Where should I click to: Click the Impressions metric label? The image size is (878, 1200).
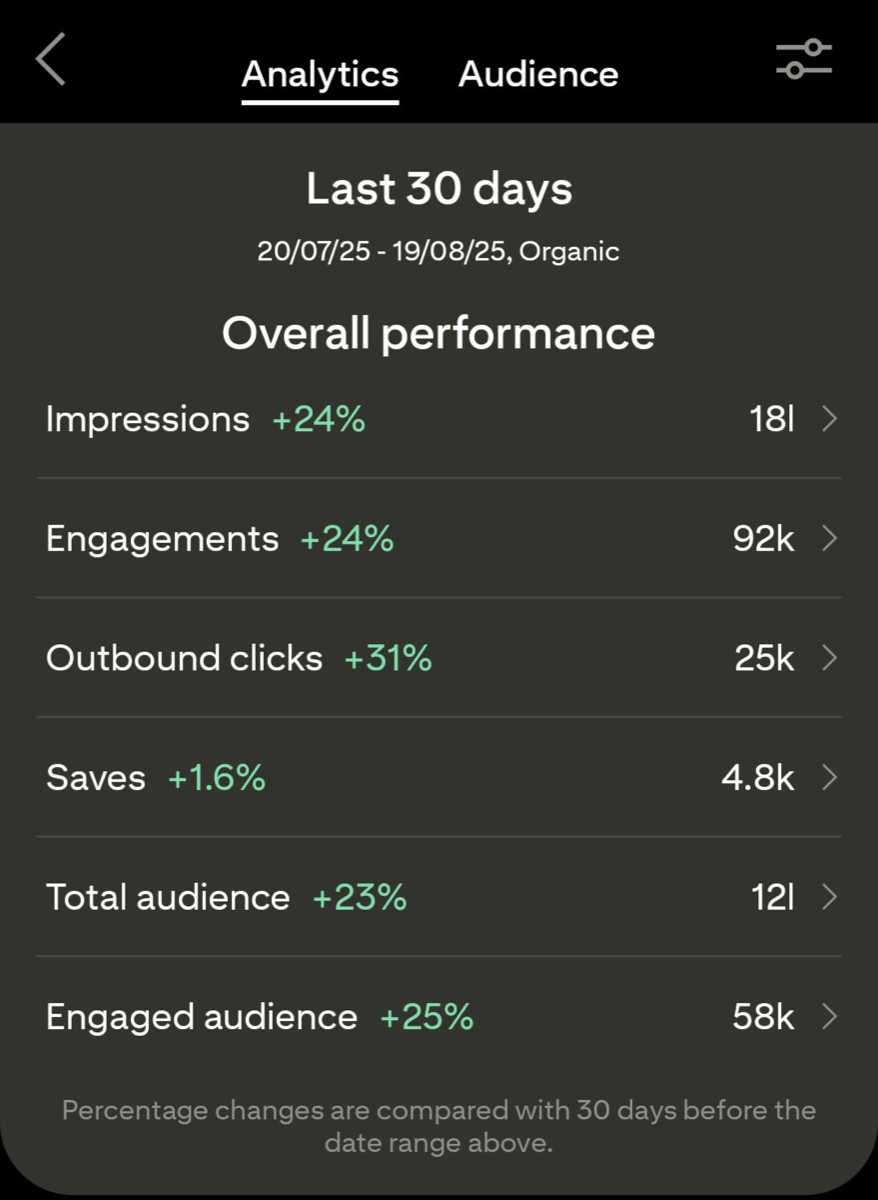tap(148, 419)
